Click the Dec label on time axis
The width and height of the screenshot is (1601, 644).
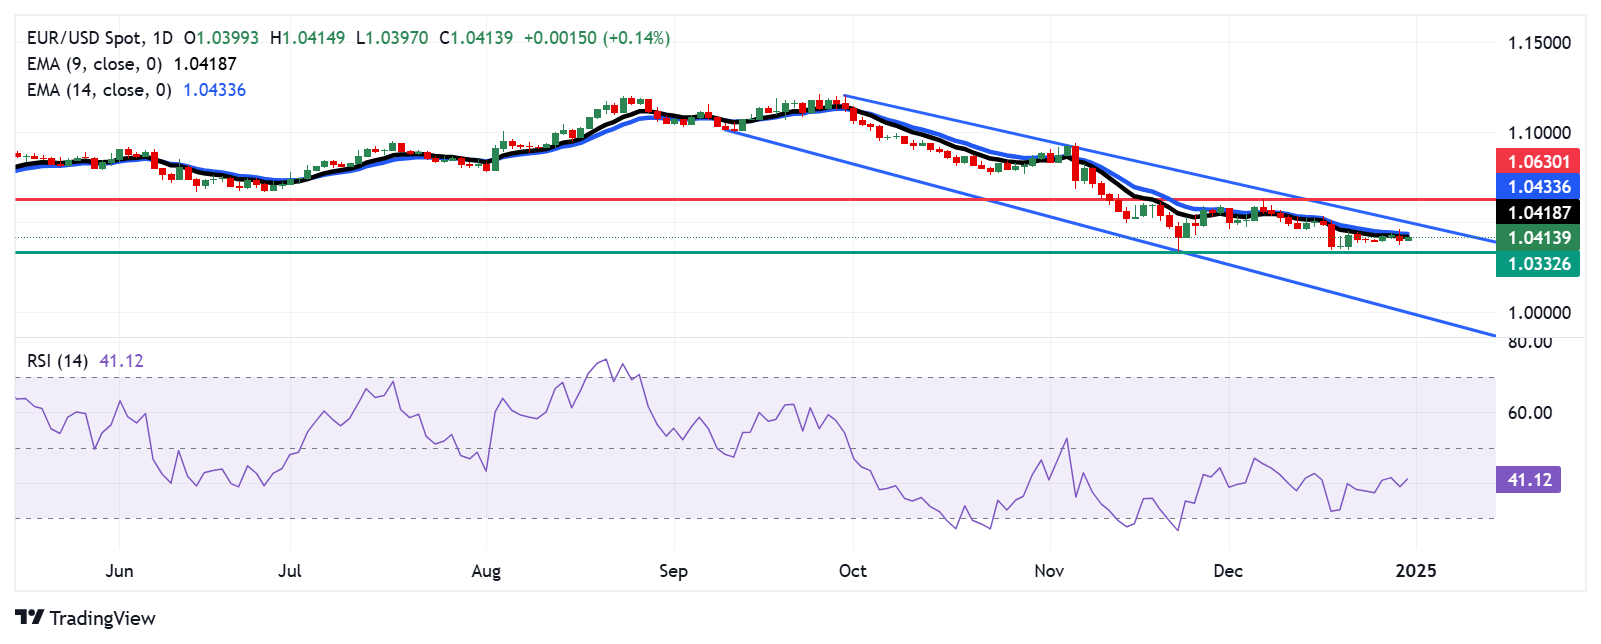click(1228, 571)
